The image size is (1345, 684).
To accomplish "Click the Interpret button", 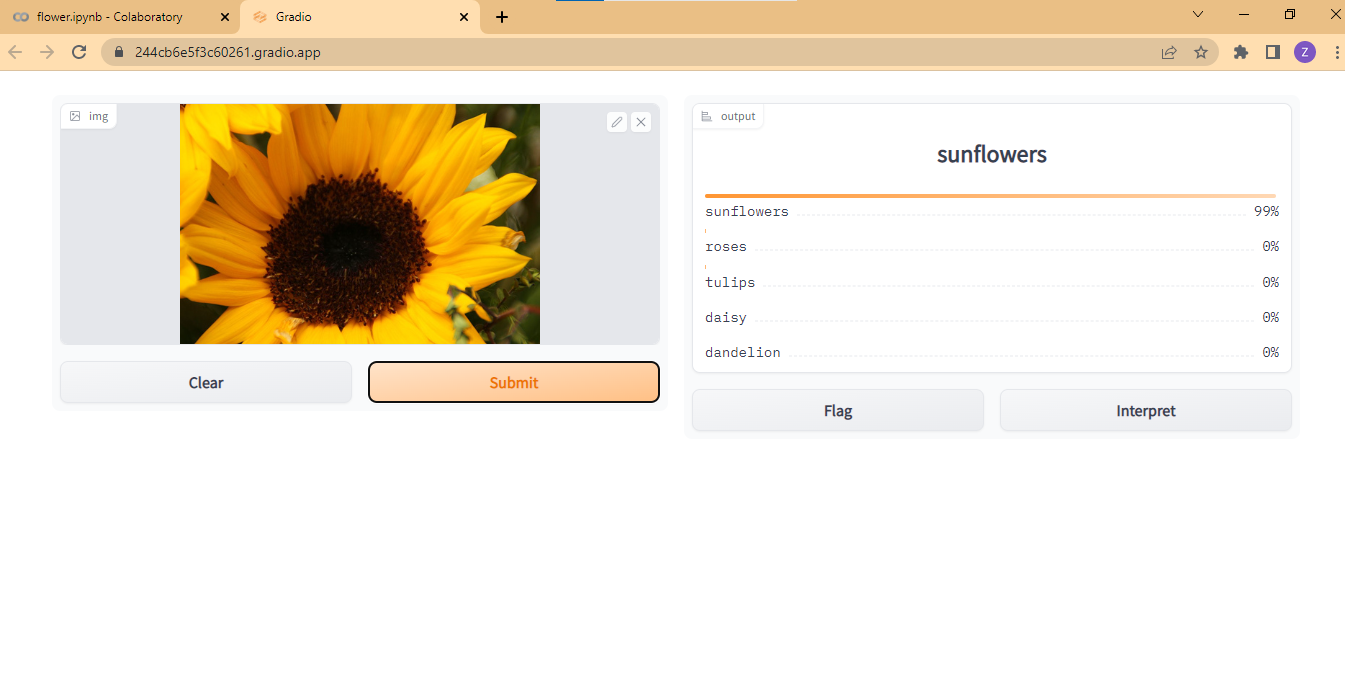I will tap(1145, 410).
